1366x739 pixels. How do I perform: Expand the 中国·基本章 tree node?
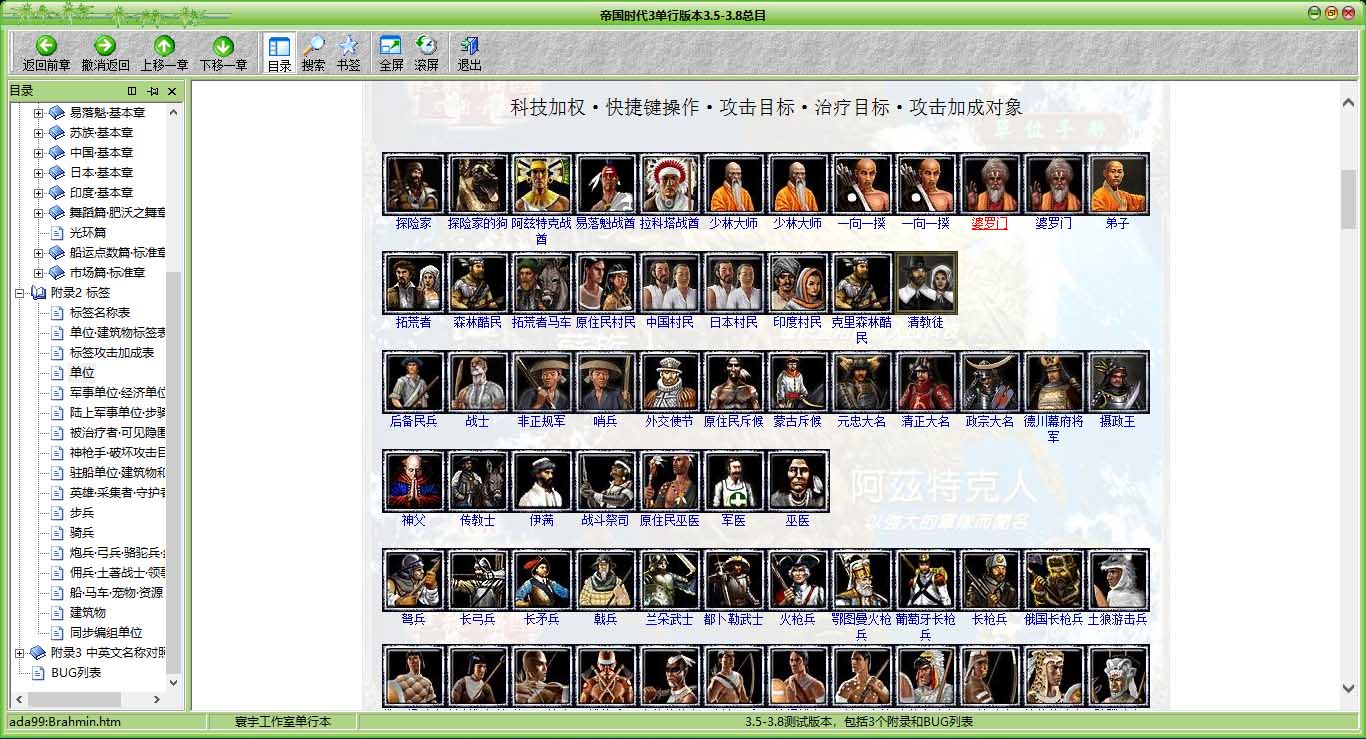[38, 152]
